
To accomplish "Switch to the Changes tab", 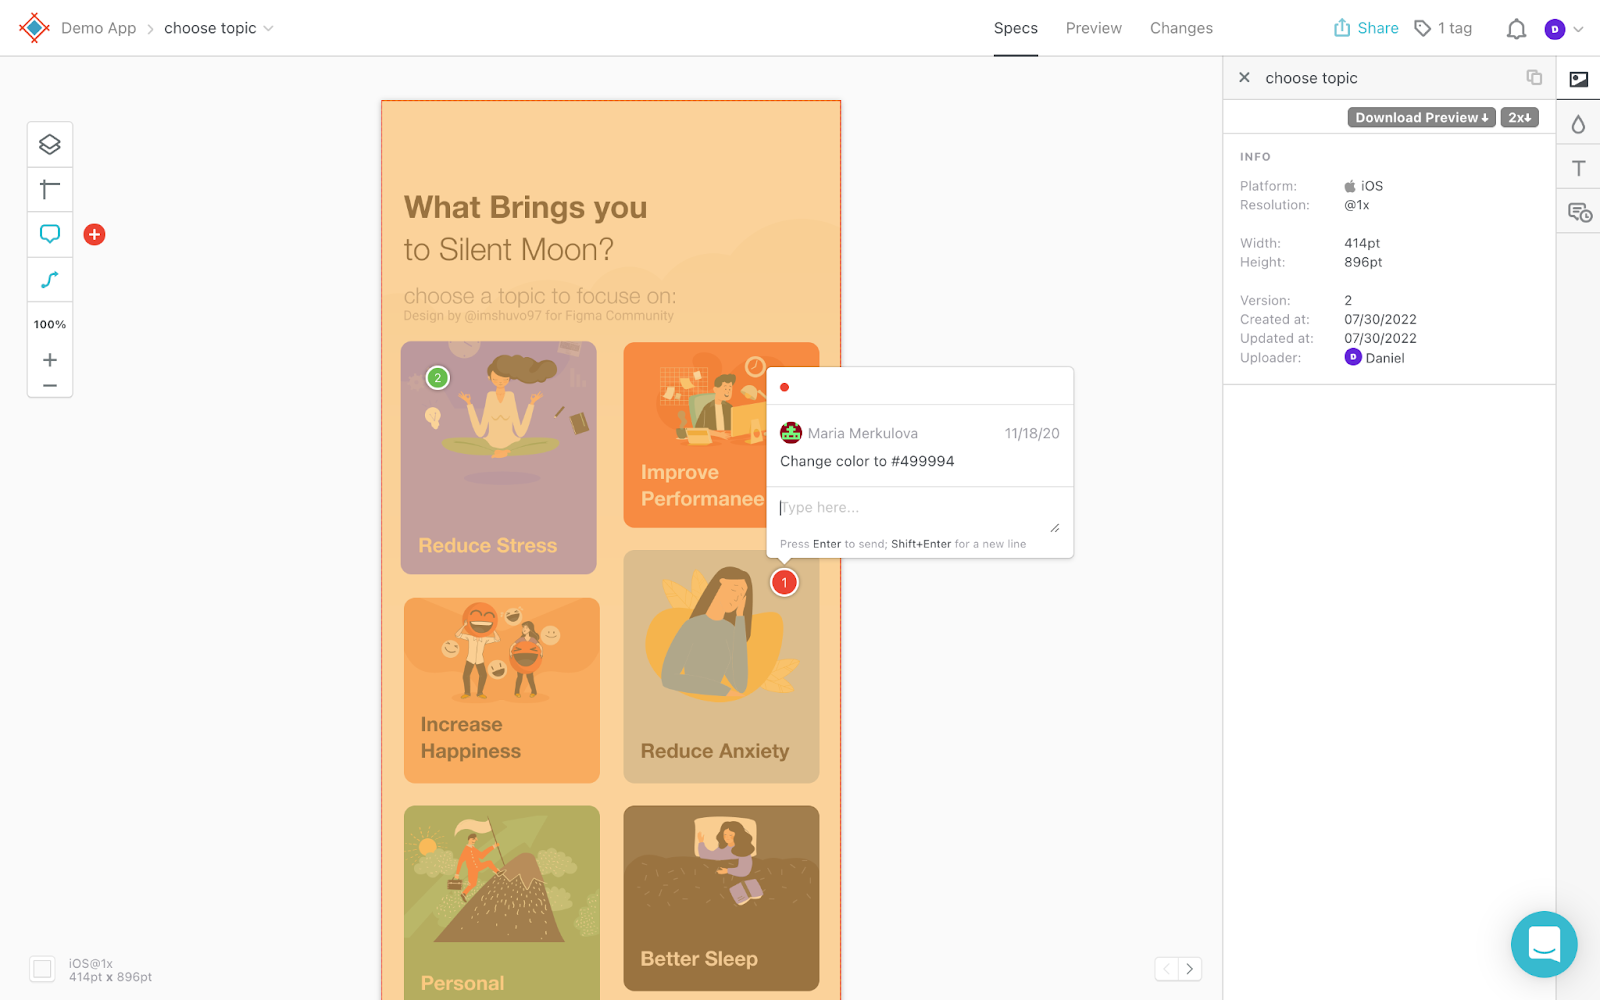I will (1181, 28).
